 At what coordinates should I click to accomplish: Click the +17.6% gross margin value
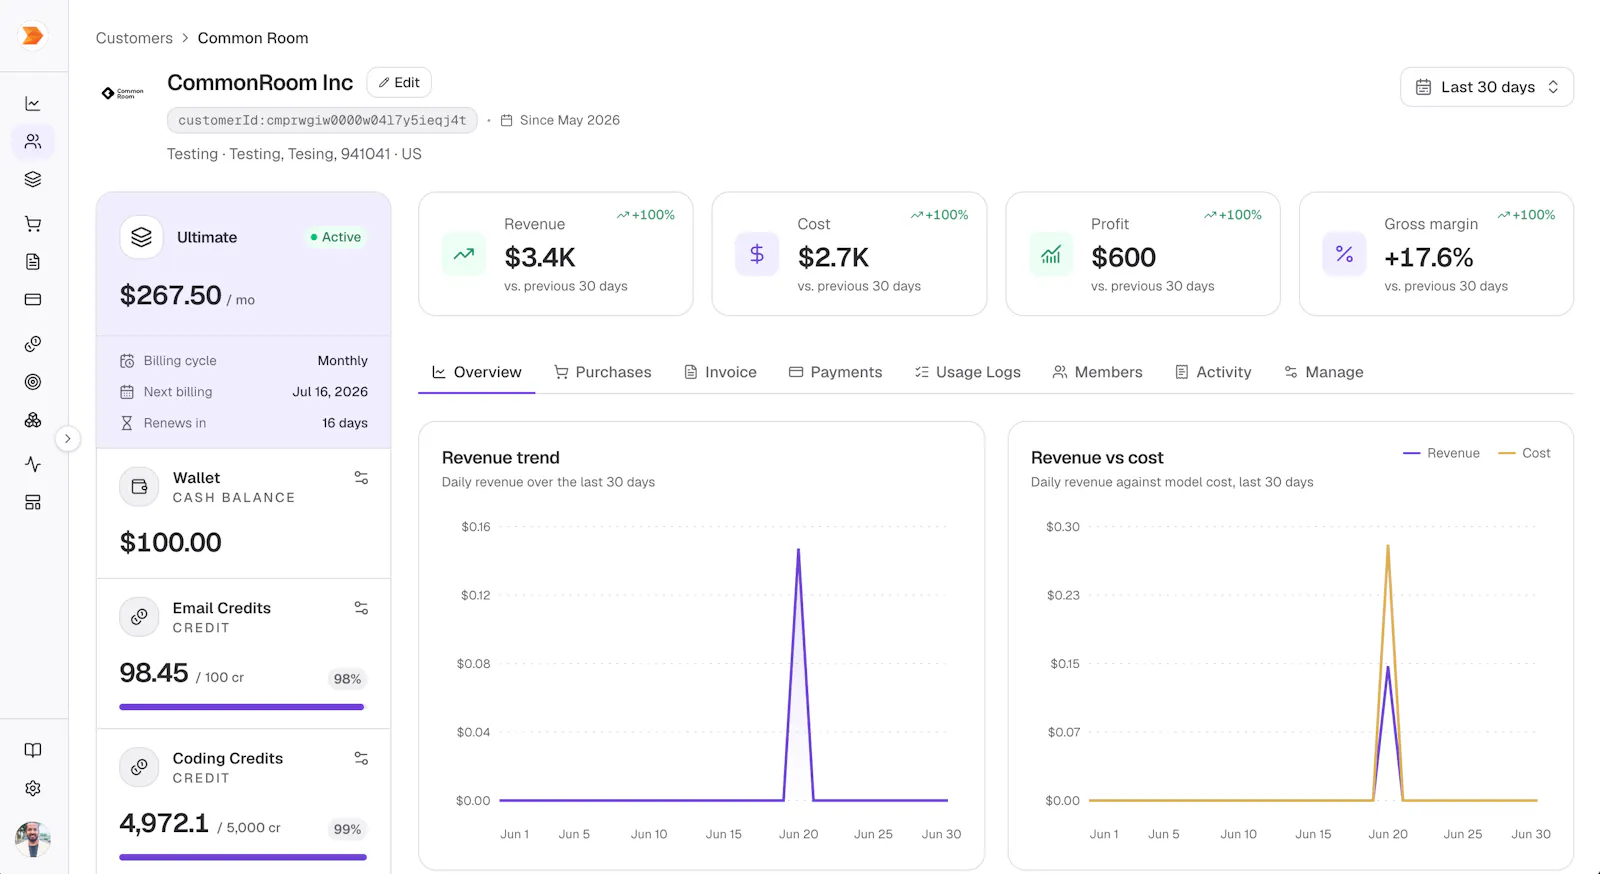(1429, 257)
